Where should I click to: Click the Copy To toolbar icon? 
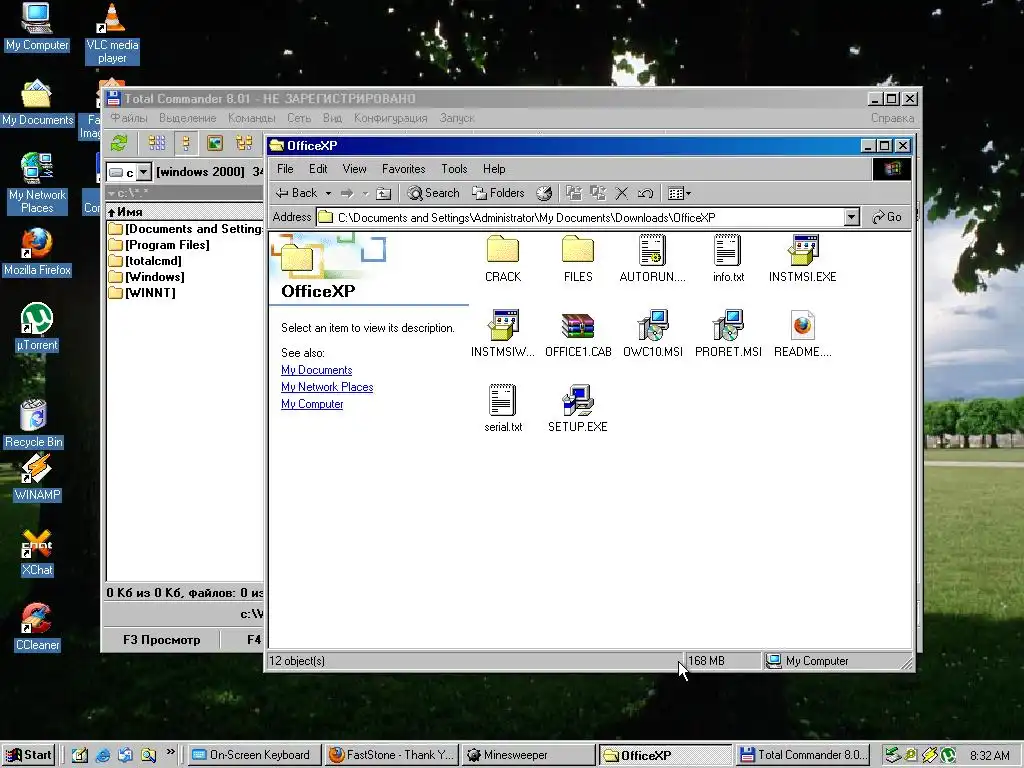[598, 193]
